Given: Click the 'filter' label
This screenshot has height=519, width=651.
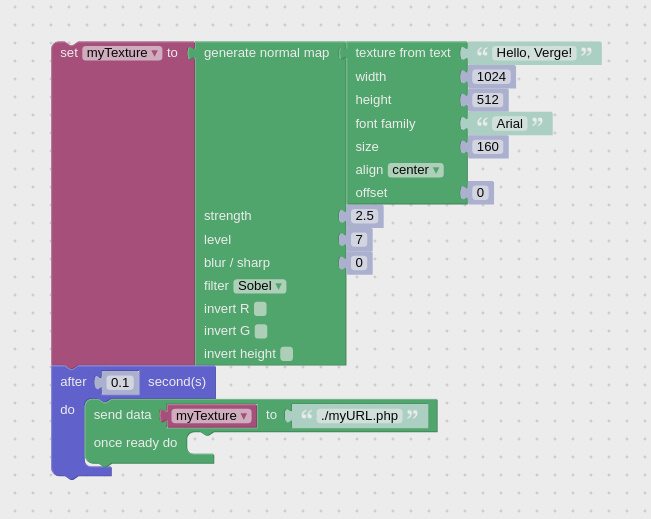Looking at the screenshot, I should pyautogui.click(x=216, y=286).
